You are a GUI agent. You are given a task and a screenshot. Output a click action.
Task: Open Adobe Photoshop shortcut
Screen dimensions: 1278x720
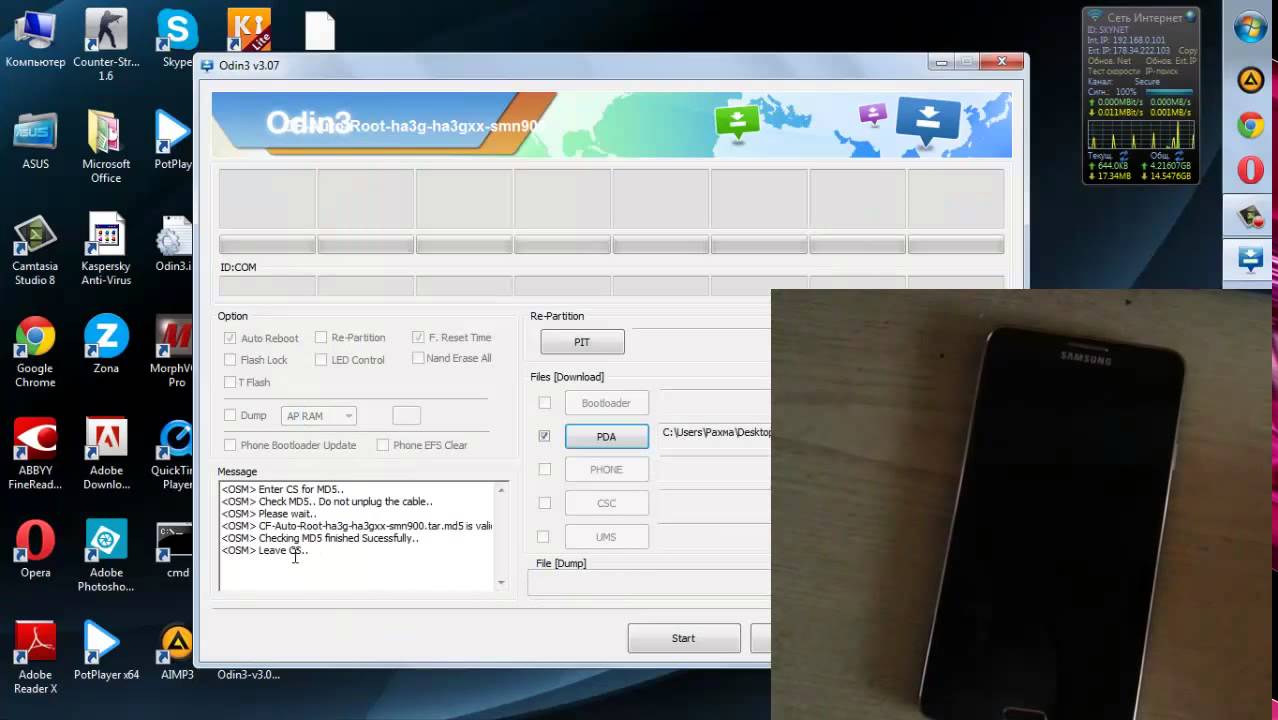tap(106, 556)
